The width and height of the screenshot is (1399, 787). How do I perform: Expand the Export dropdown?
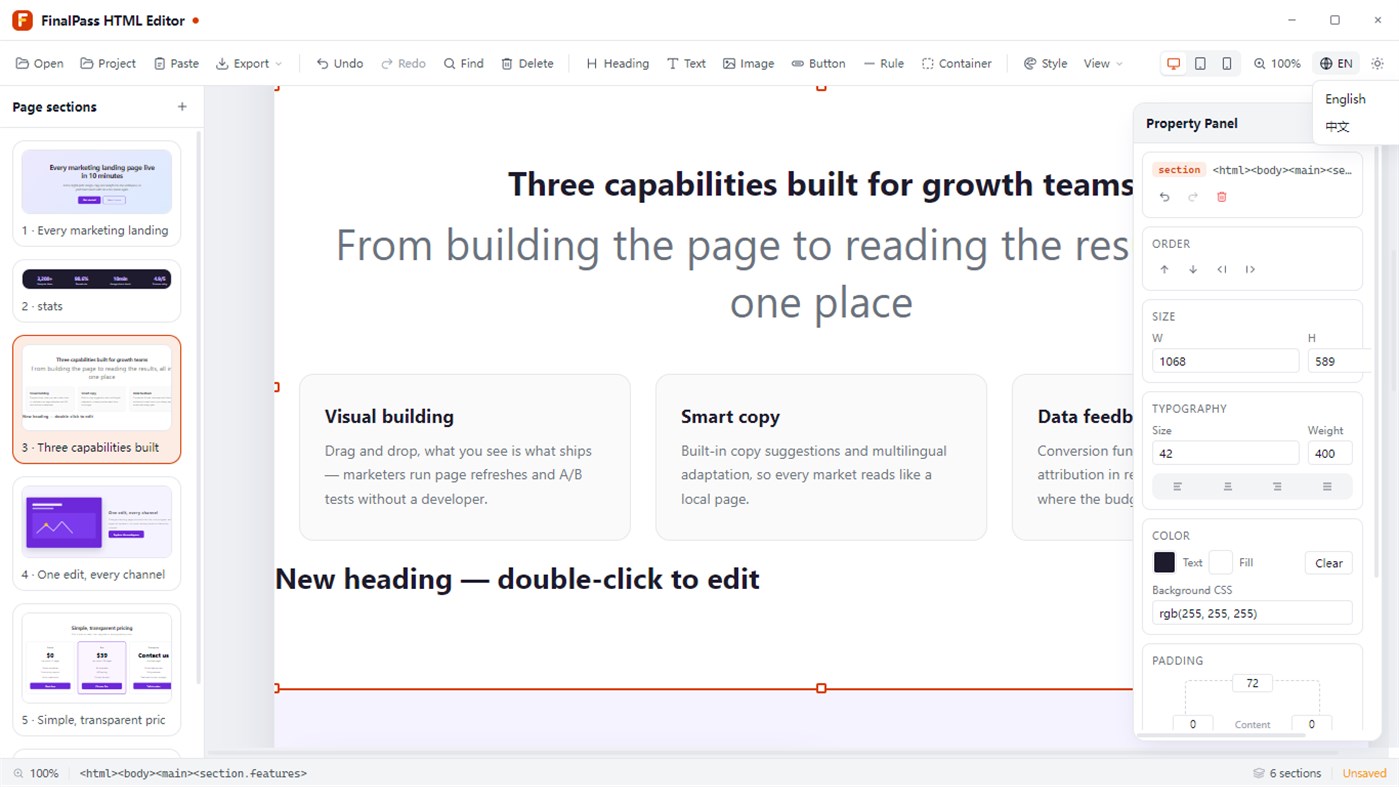tap(249, 63)
